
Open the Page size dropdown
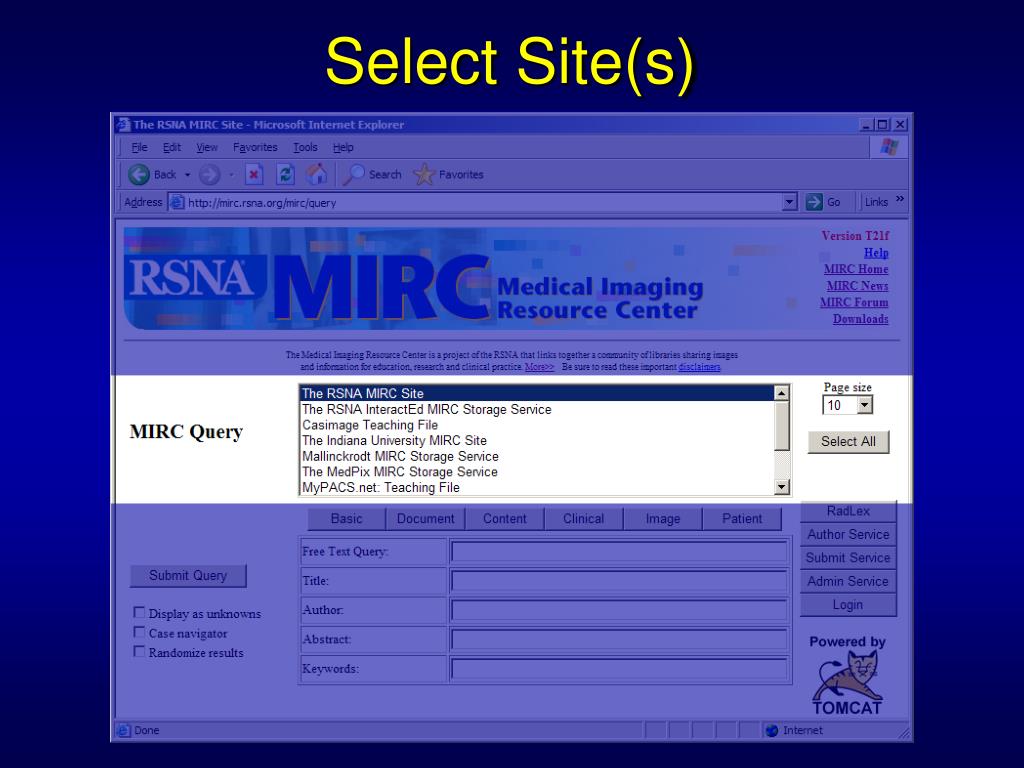848,406
